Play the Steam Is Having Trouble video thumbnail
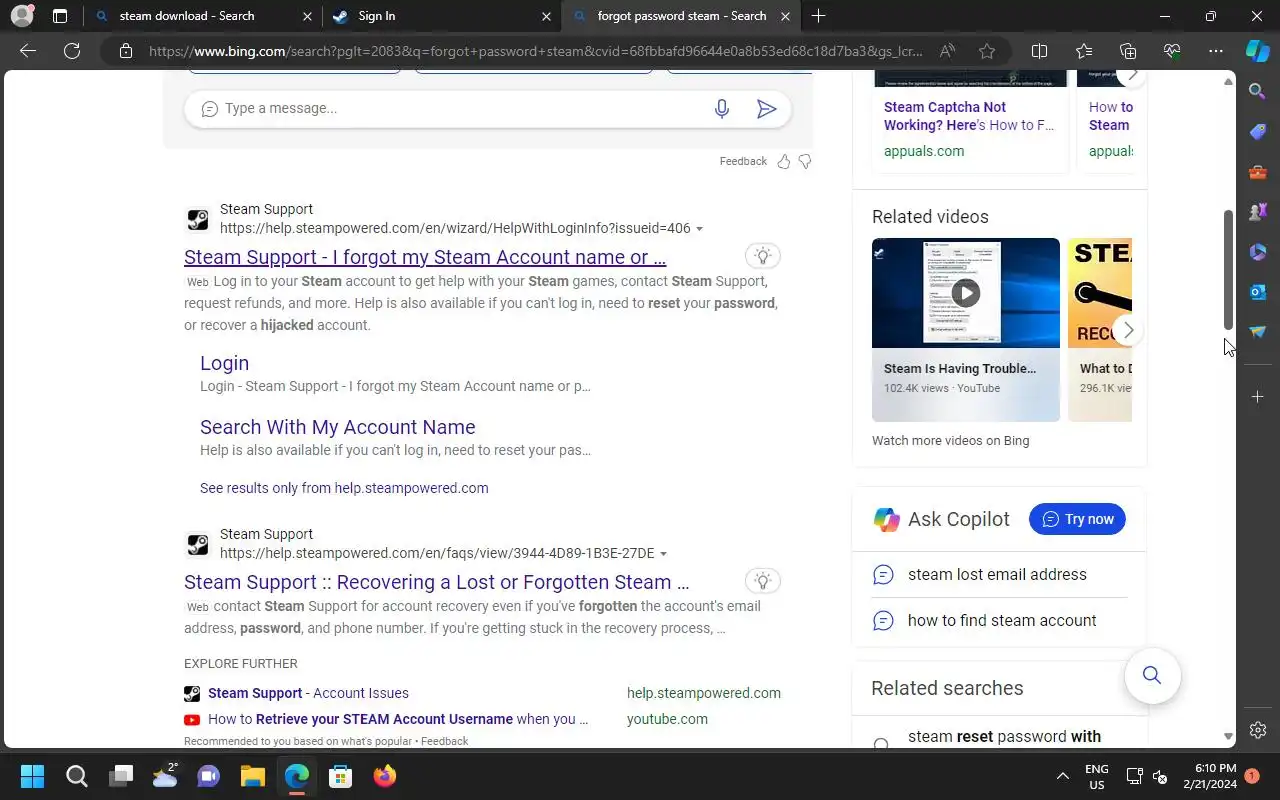 tap(966, 293)
